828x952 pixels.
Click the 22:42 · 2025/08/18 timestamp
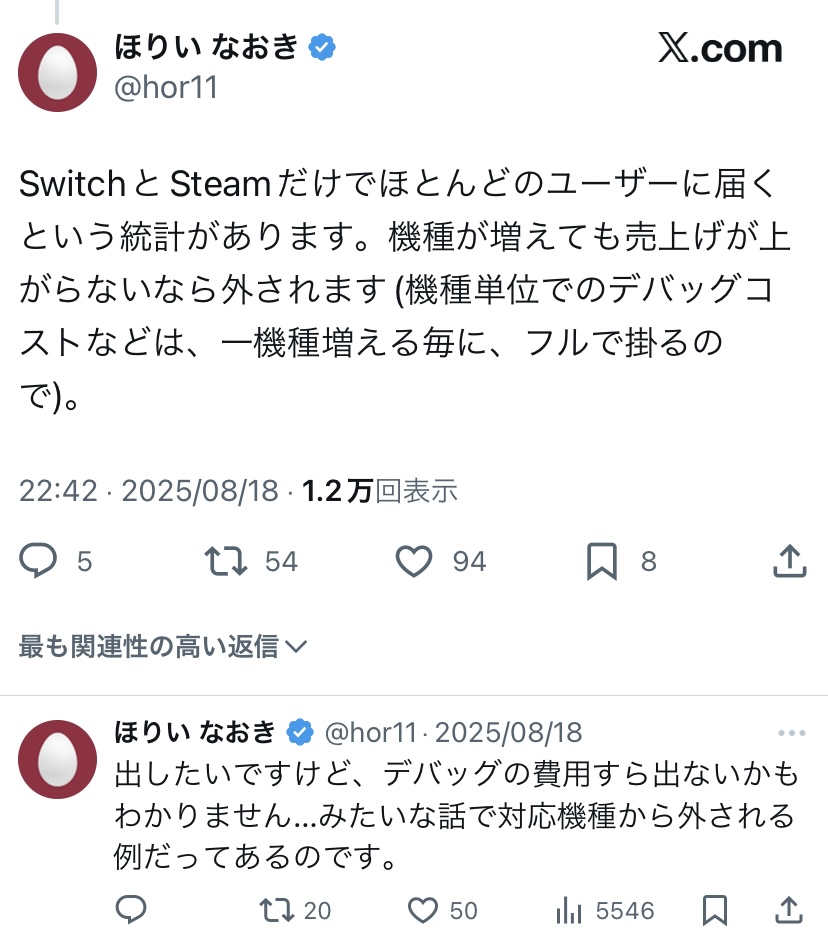click(x=149, y=490)
